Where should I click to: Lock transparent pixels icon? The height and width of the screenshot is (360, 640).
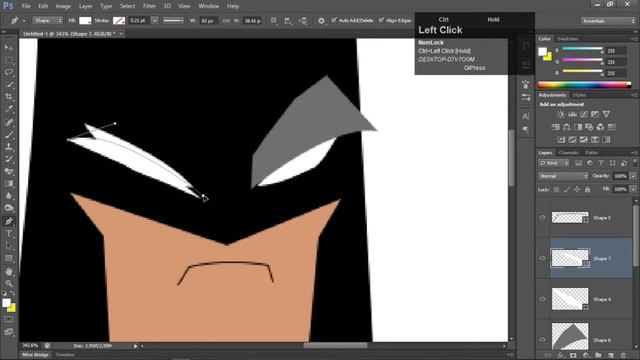click(x=556, y=189)
